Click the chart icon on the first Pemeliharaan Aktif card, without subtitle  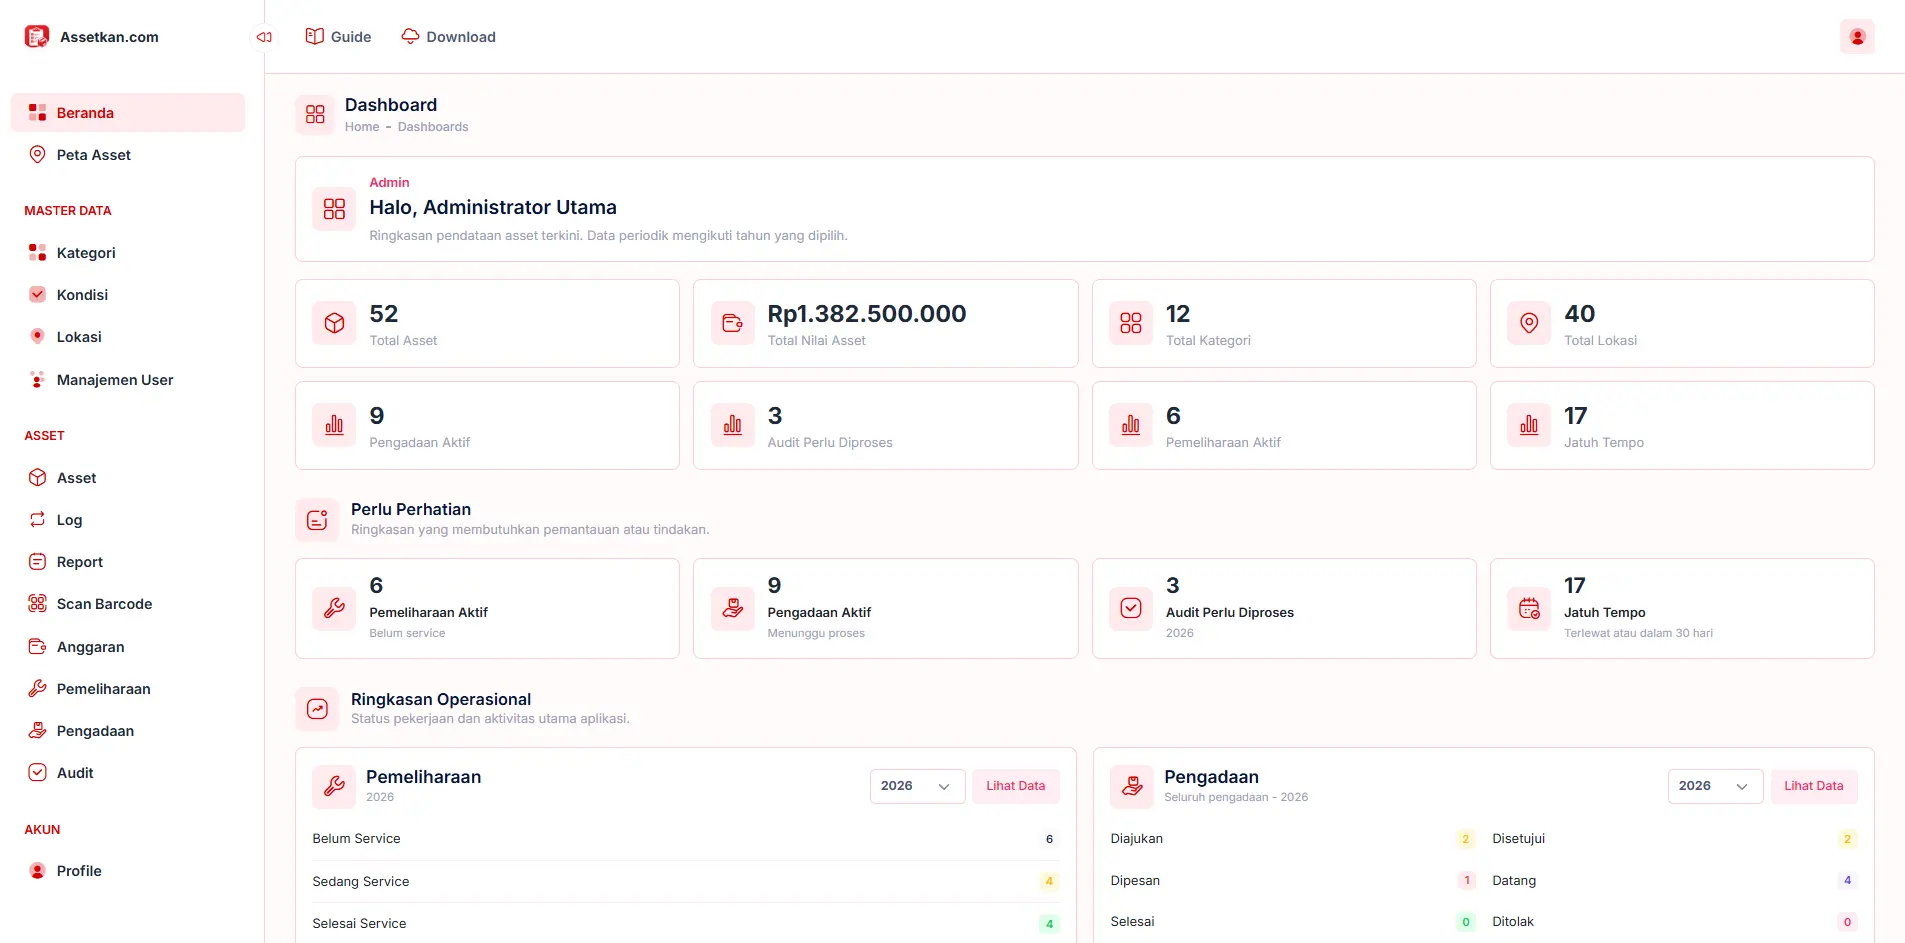tap(1131, 425)
